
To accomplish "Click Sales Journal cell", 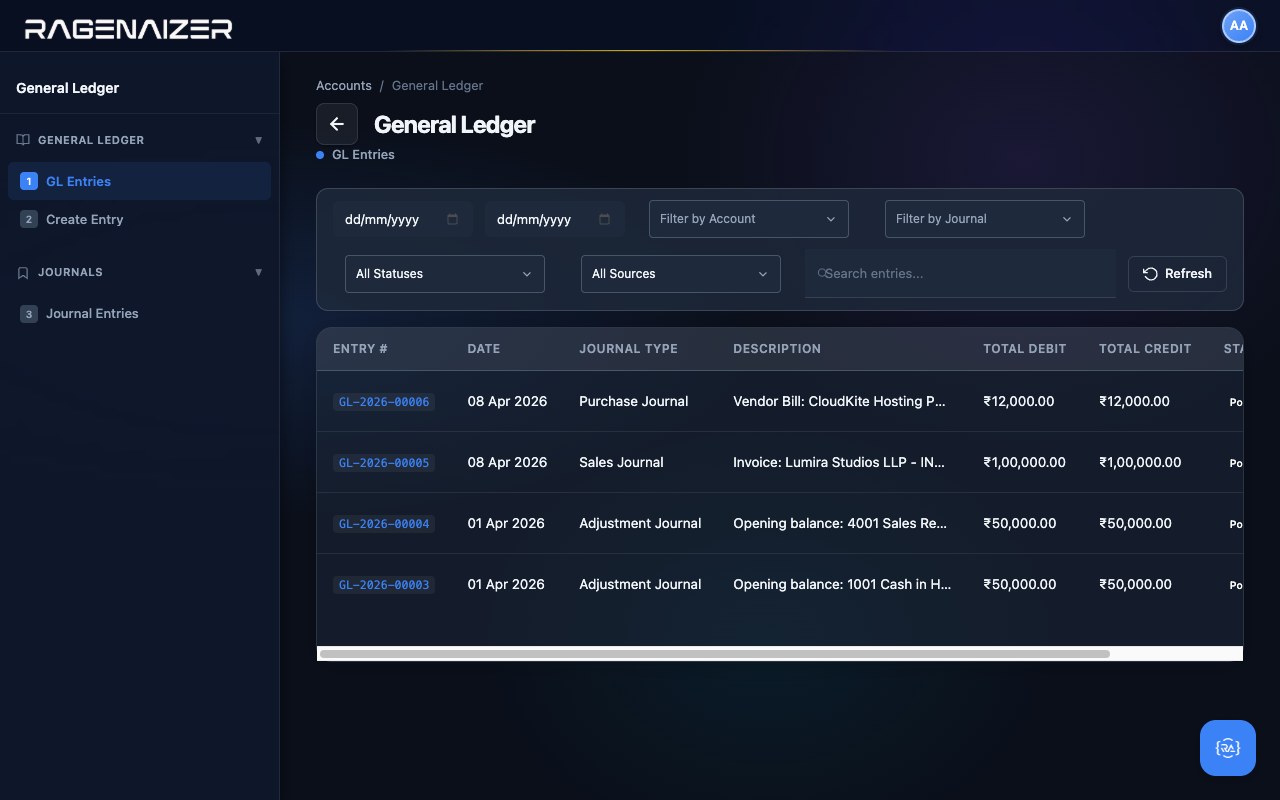I will (621, 462).
